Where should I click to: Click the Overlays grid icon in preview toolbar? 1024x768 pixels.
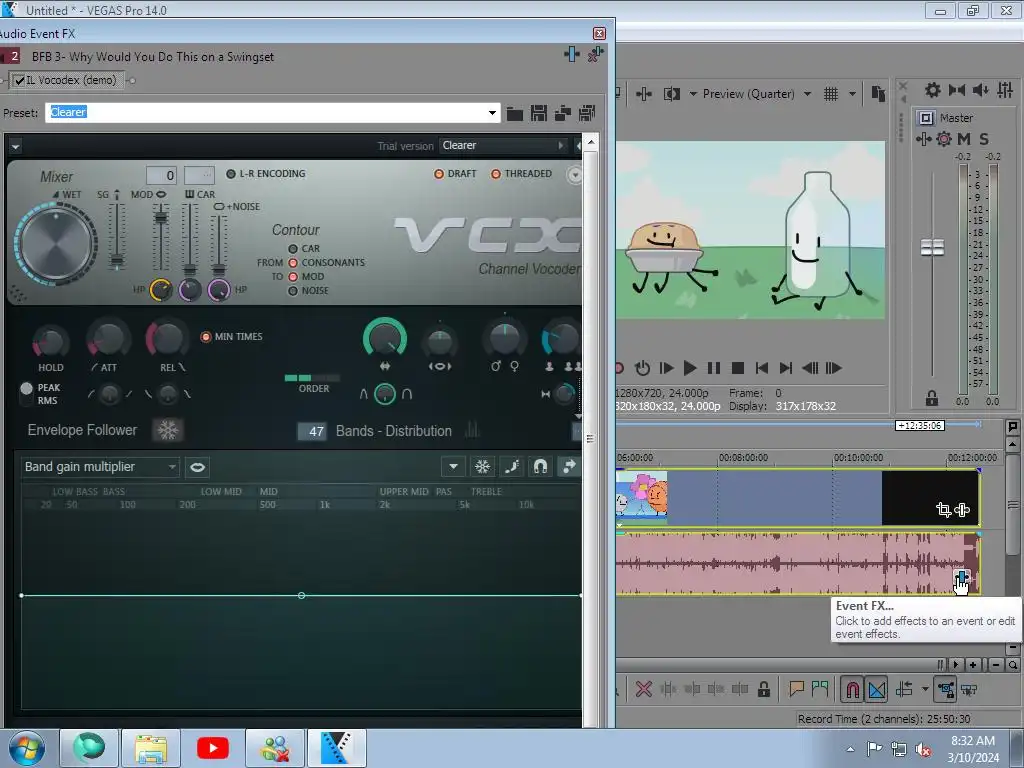[x=831, y=94]
